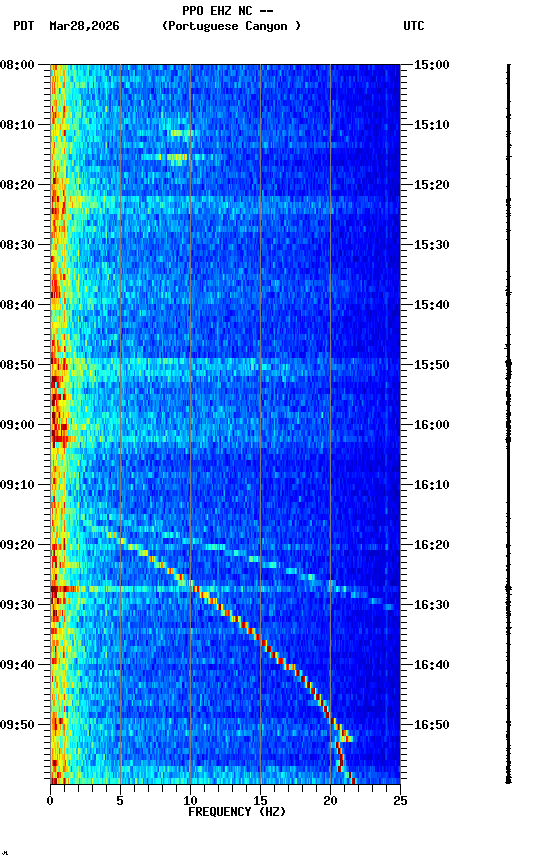Click the 15:50 UTC time label
The width and height of the screenshot is (552, 864).
click(432, 365)
